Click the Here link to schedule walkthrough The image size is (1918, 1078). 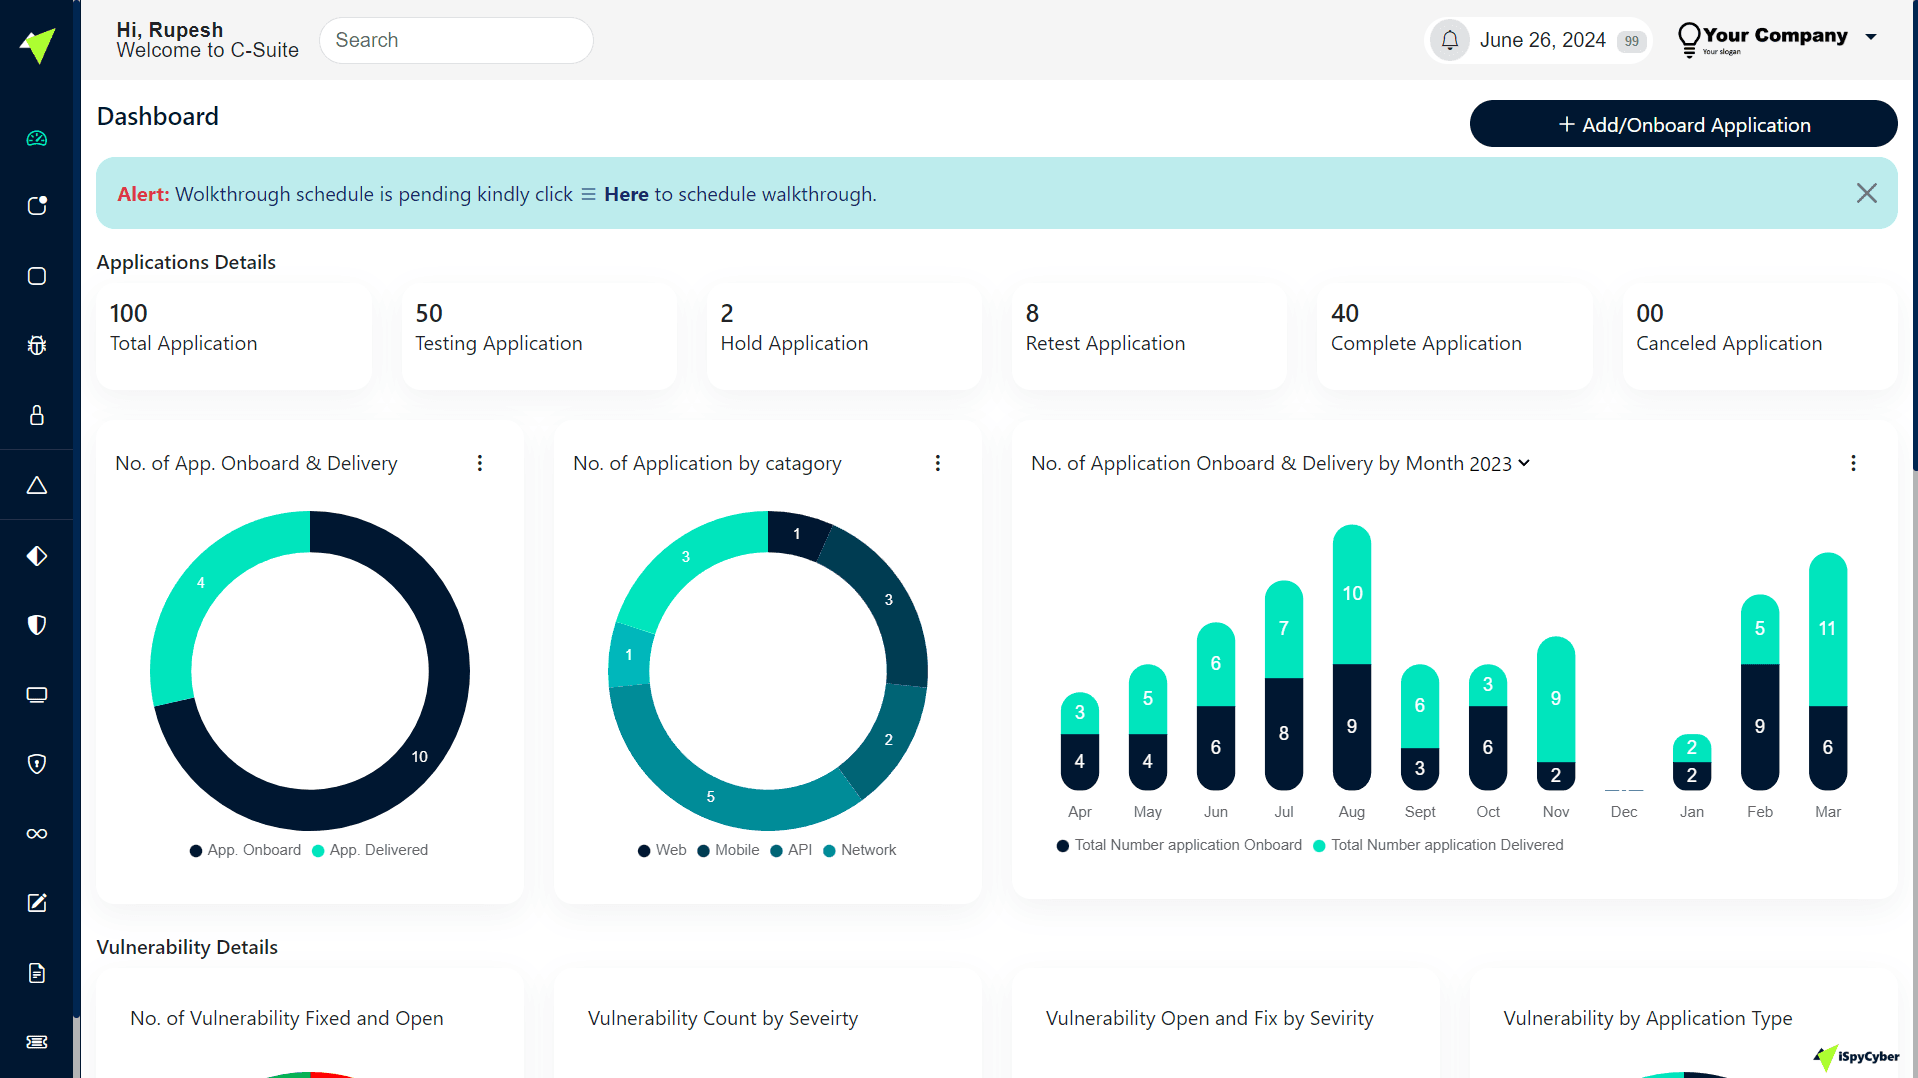(x=626, y=194)
